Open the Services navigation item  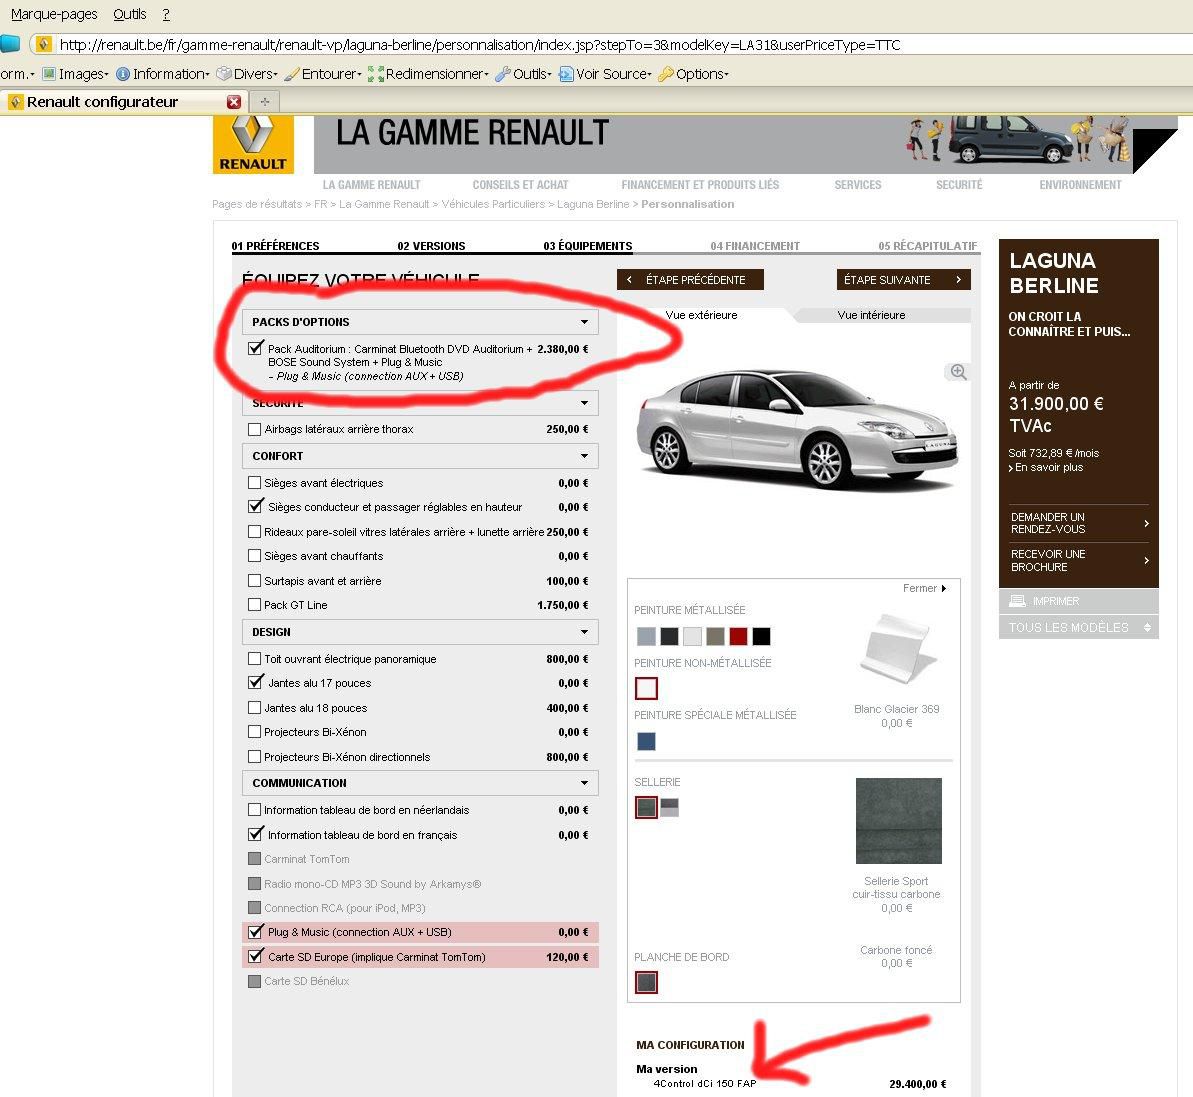(857, 185)
